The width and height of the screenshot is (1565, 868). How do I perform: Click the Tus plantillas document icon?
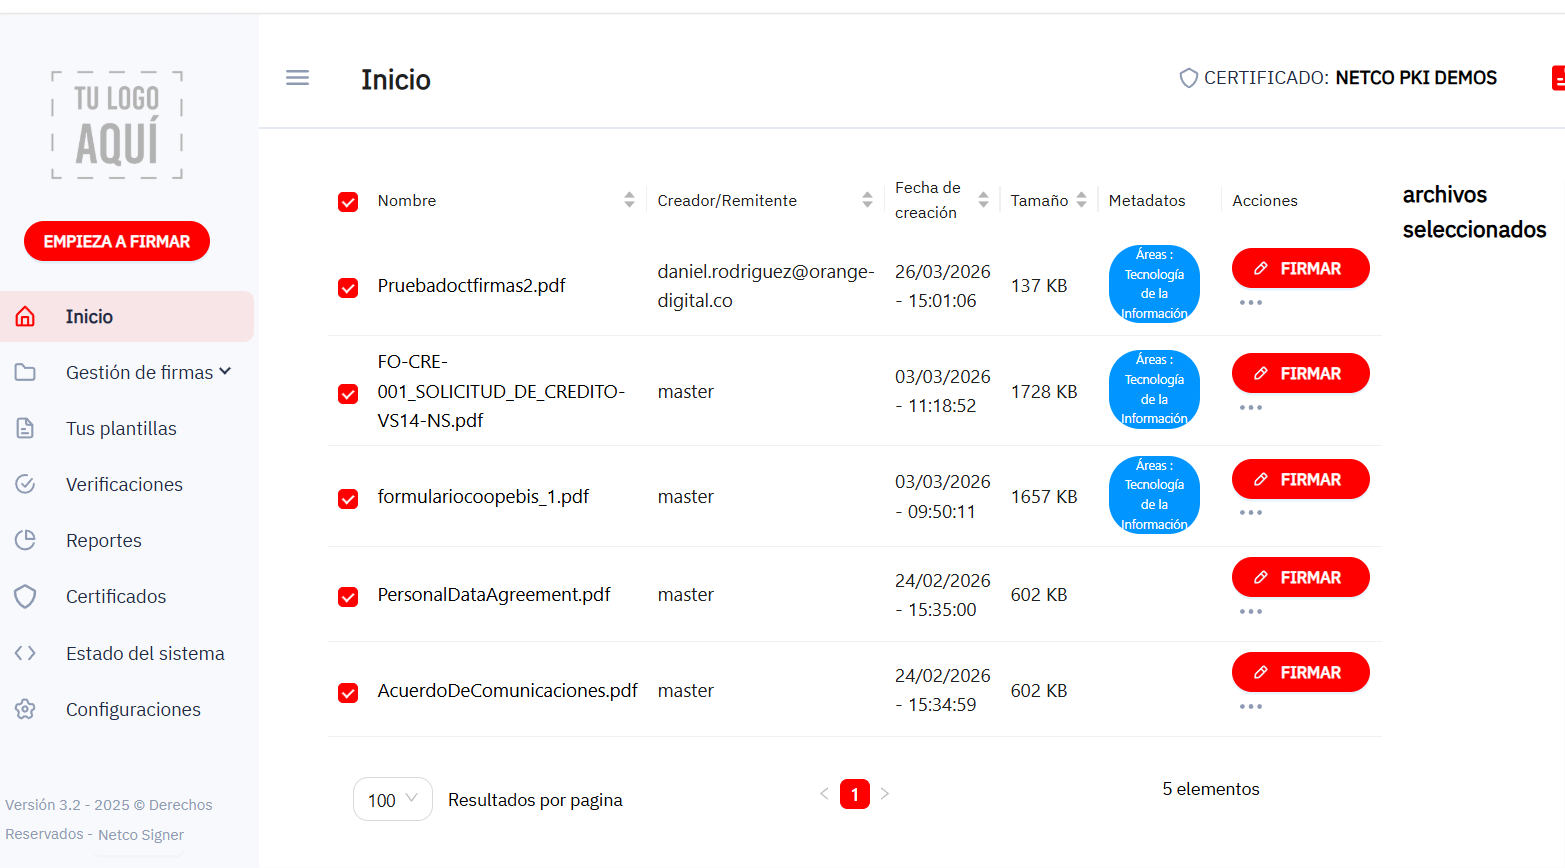pos(25,429)
